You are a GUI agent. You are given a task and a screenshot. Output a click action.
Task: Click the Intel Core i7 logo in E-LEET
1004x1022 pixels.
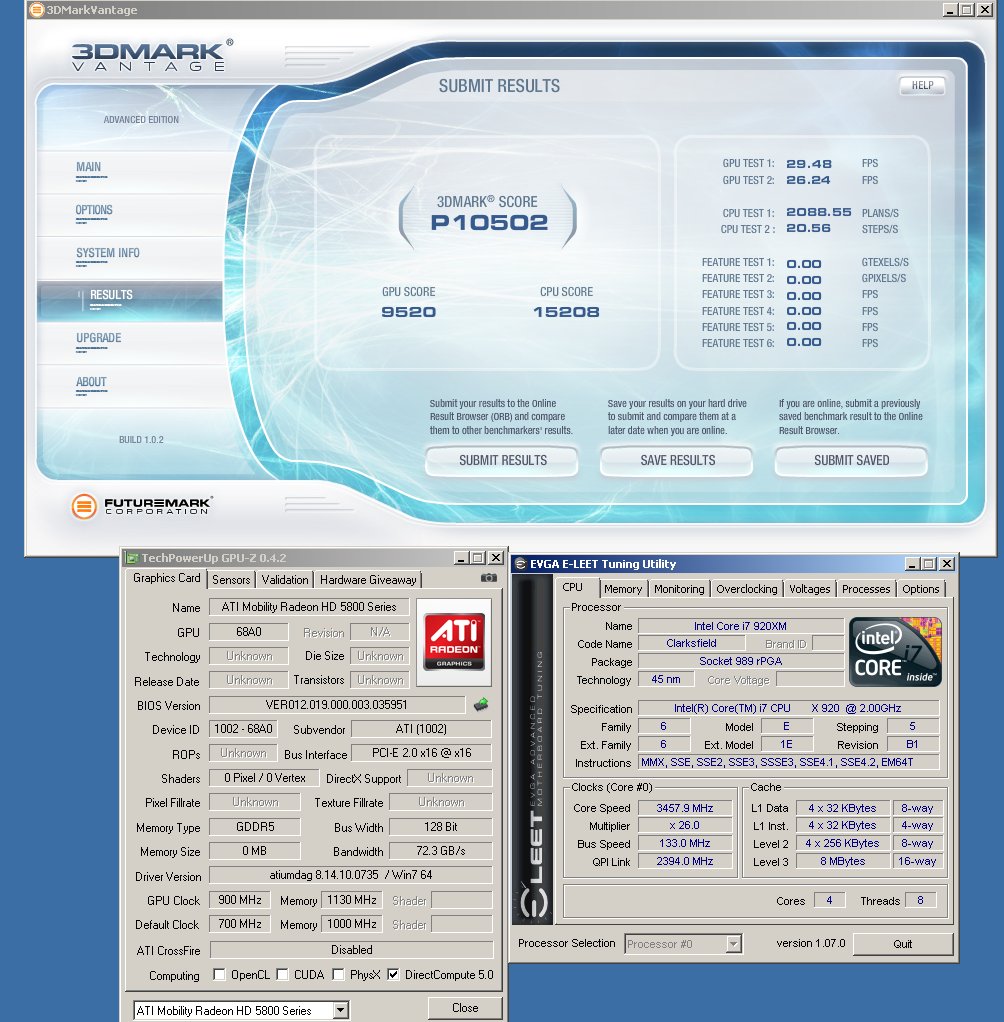point(895,651)
